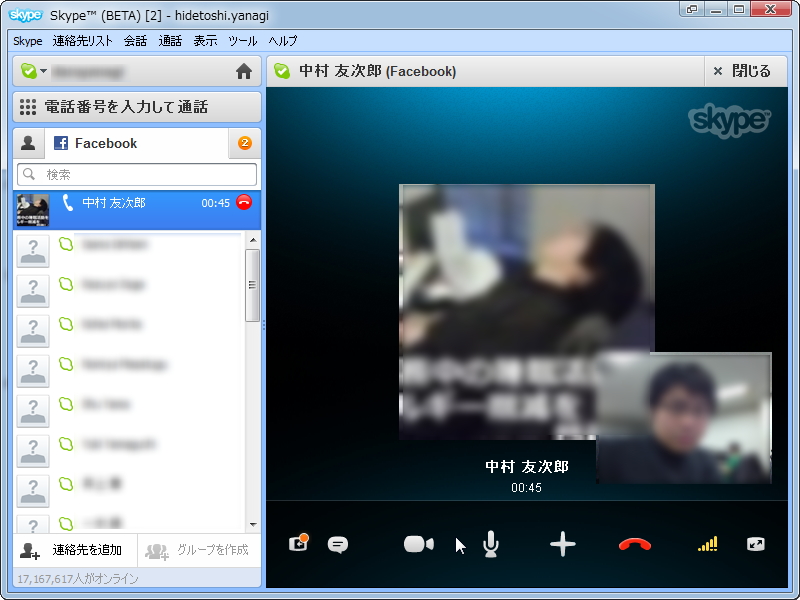Screen dimensions: 800x600
Task: Open recent events tab with badge 2
Action: 244,143
